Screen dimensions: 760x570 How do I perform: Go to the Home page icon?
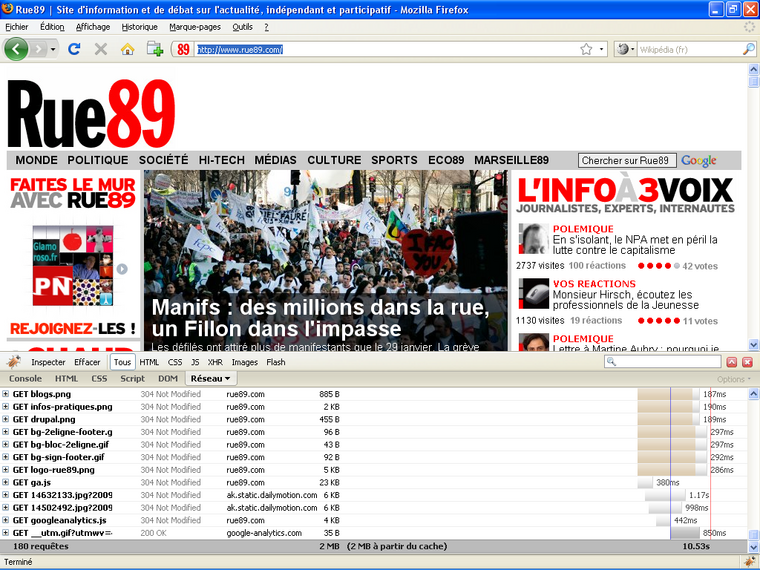pyautogui.click(x=127, y=49)
